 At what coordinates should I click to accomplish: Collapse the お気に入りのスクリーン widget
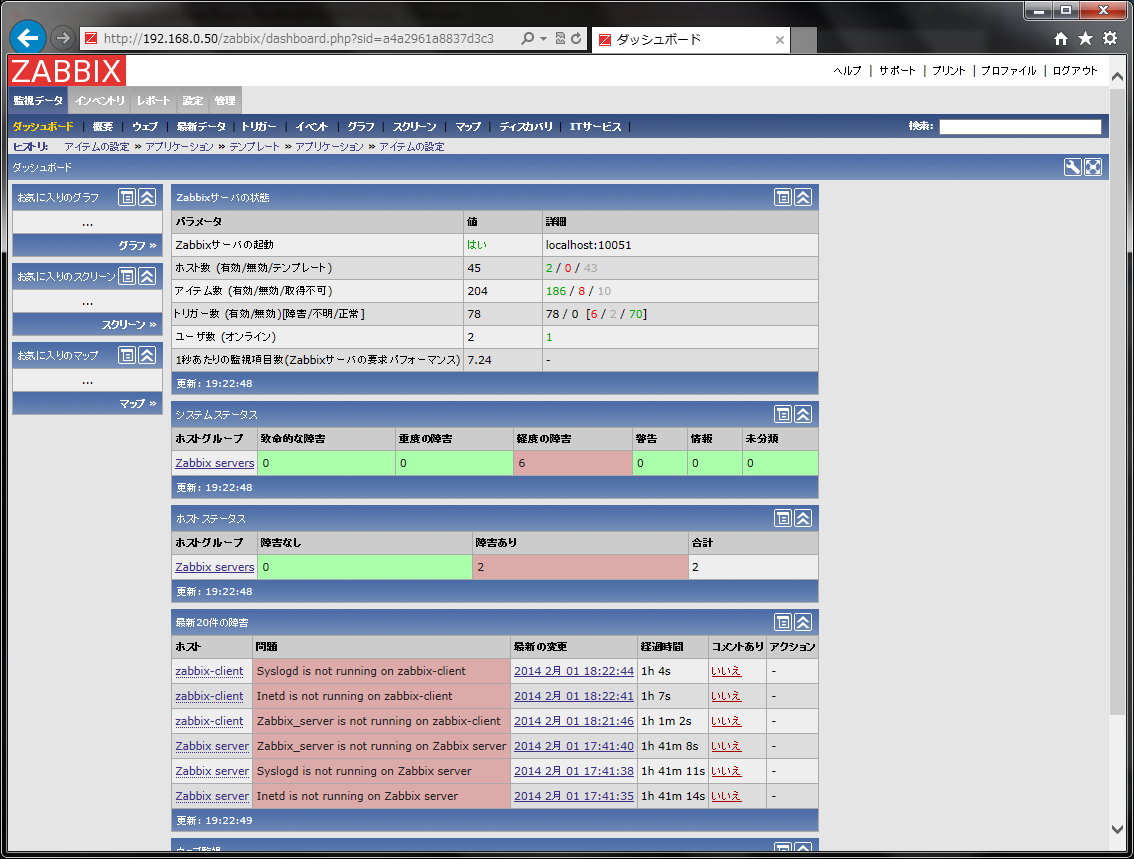point(147,276)
